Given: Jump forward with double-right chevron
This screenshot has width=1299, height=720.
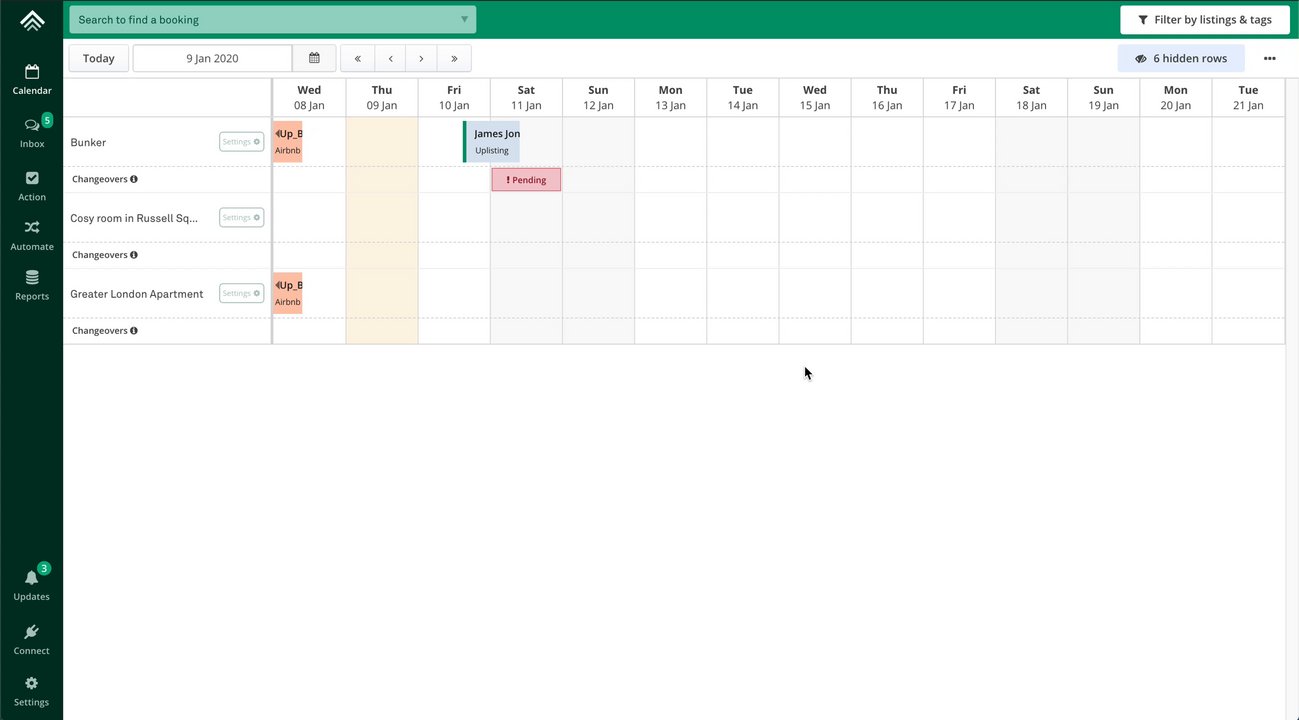Looking at the screenshot, I should pos(454,58).
